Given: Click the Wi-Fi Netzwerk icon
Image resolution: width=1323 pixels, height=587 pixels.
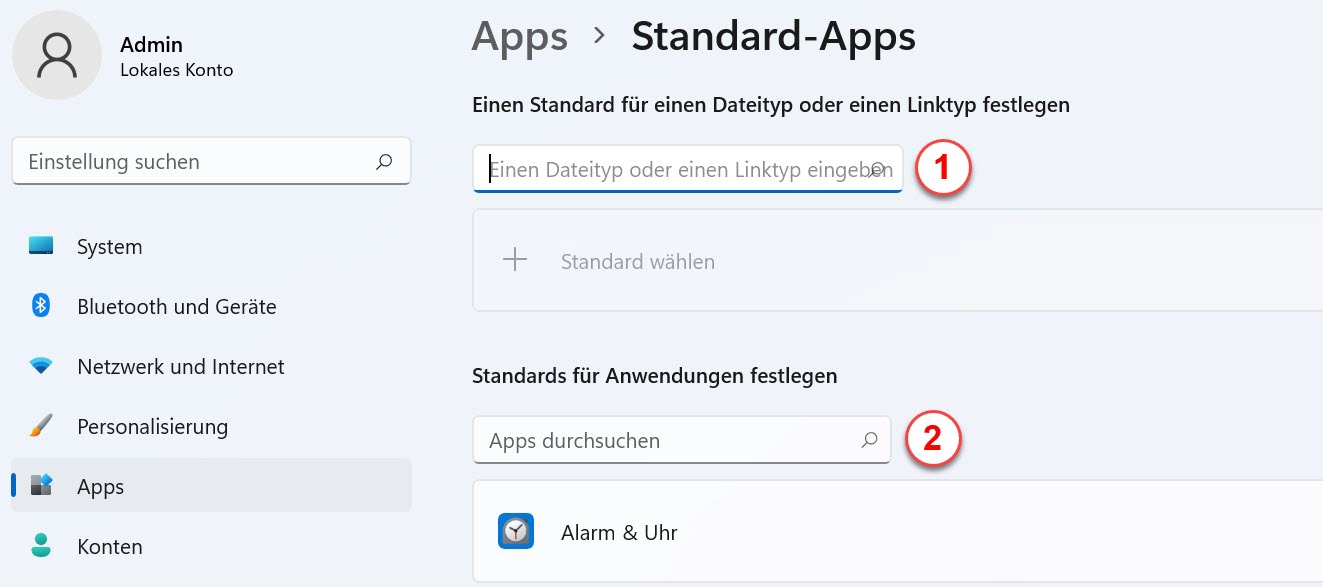Looking at the screenshot, I should 41,367.
